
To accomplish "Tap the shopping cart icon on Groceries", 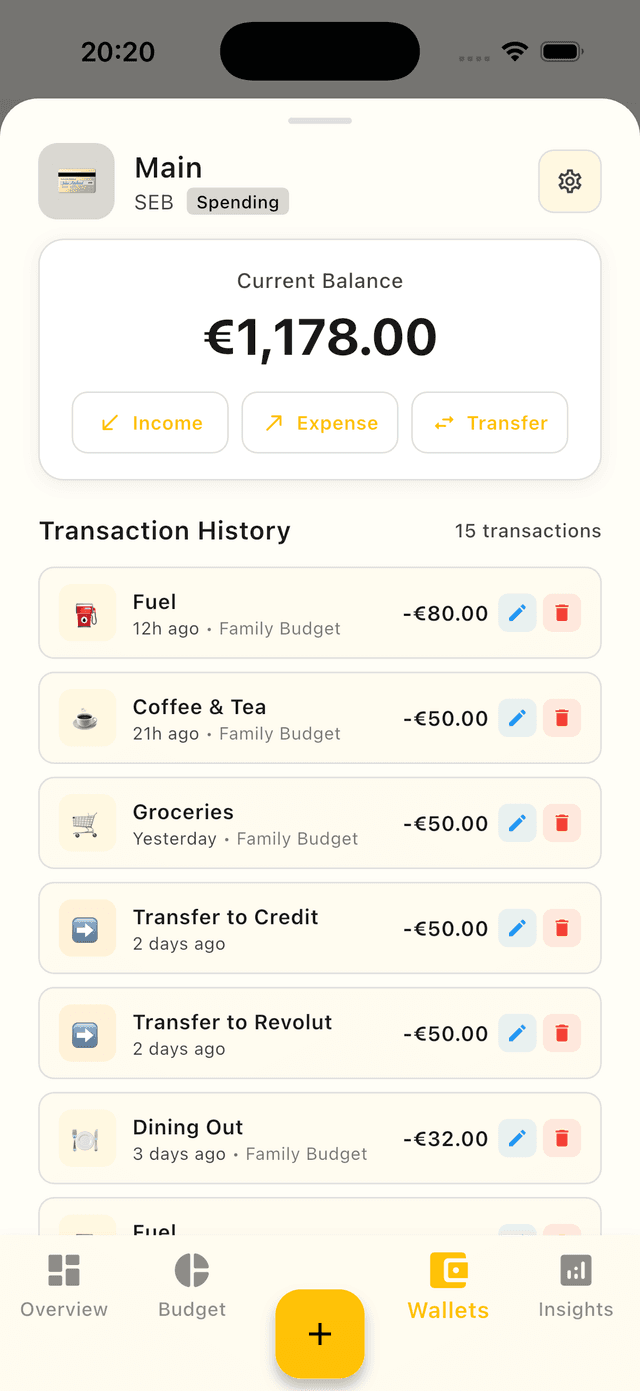I will [86, 823].
